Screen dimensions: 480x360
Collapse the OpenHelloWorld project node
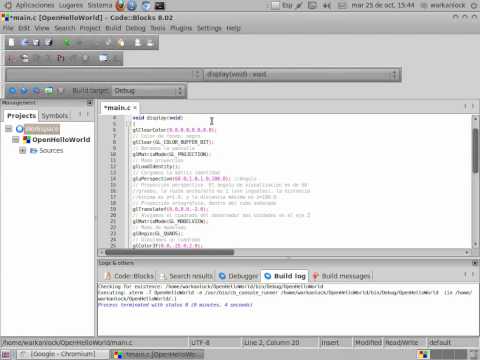pos(15,140)
